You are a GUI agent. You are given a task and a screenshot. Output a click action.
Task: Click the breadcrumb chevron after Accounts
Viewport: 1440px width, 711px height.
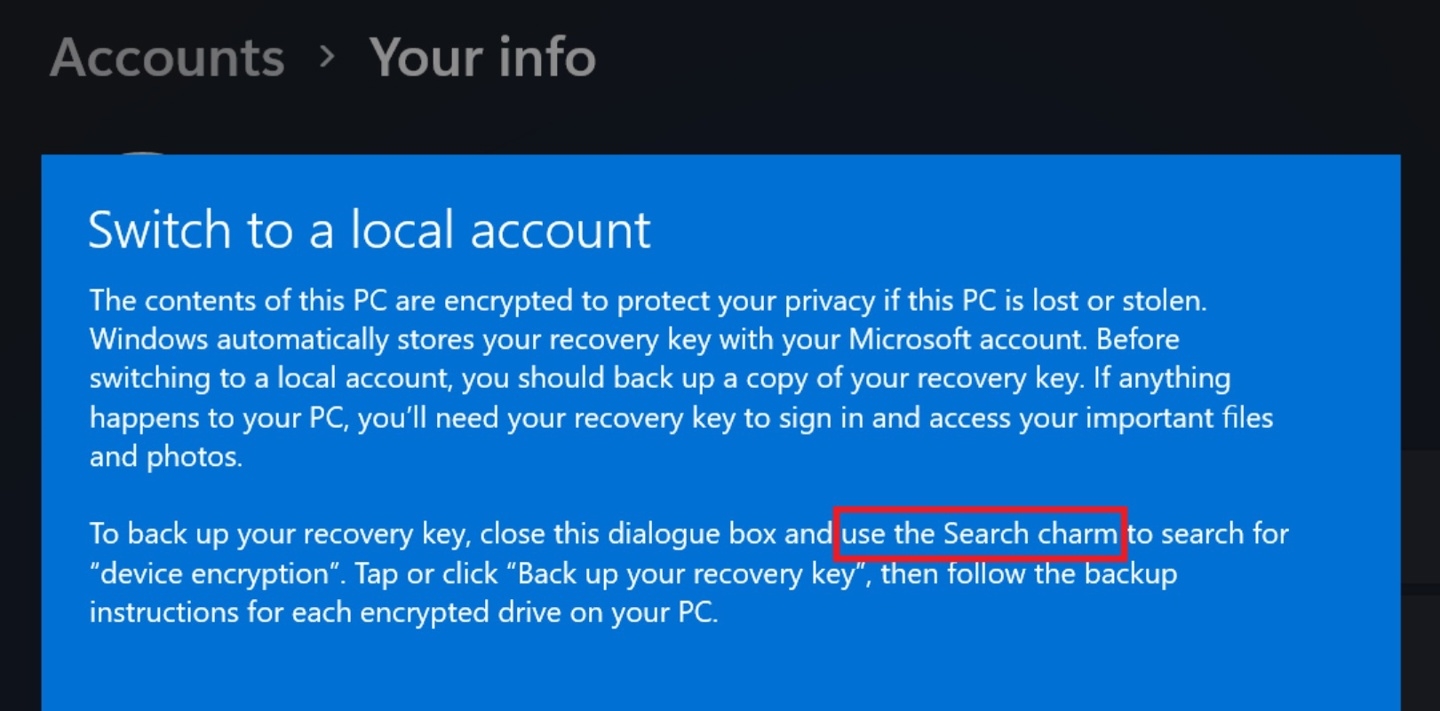pos(327,57)
